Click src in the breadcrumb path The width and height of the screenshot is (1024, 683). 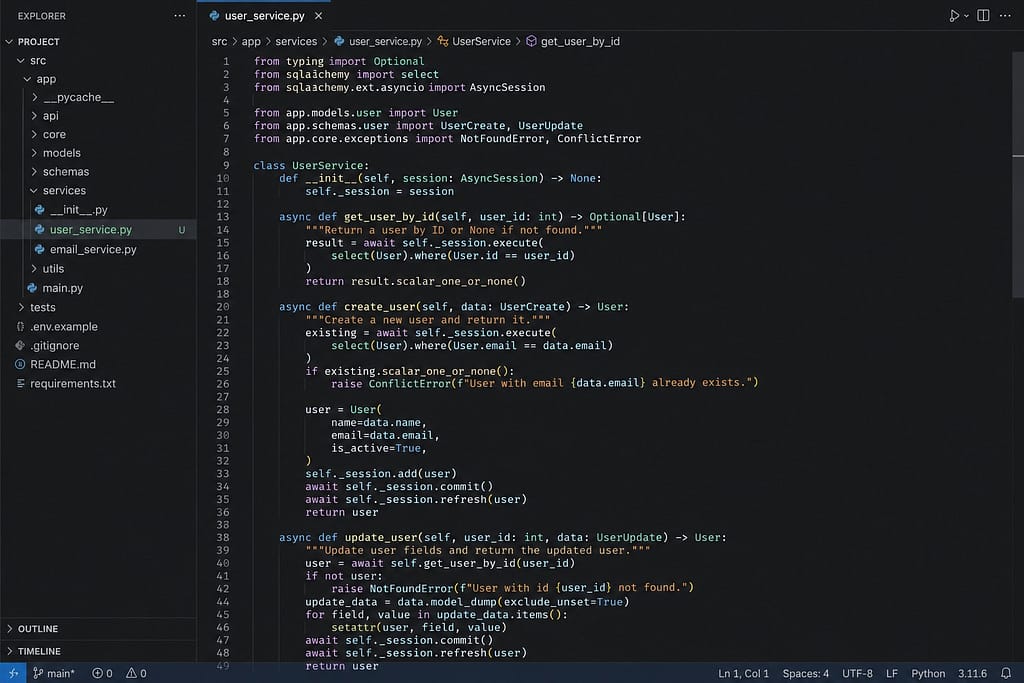(x=219, y=41)
